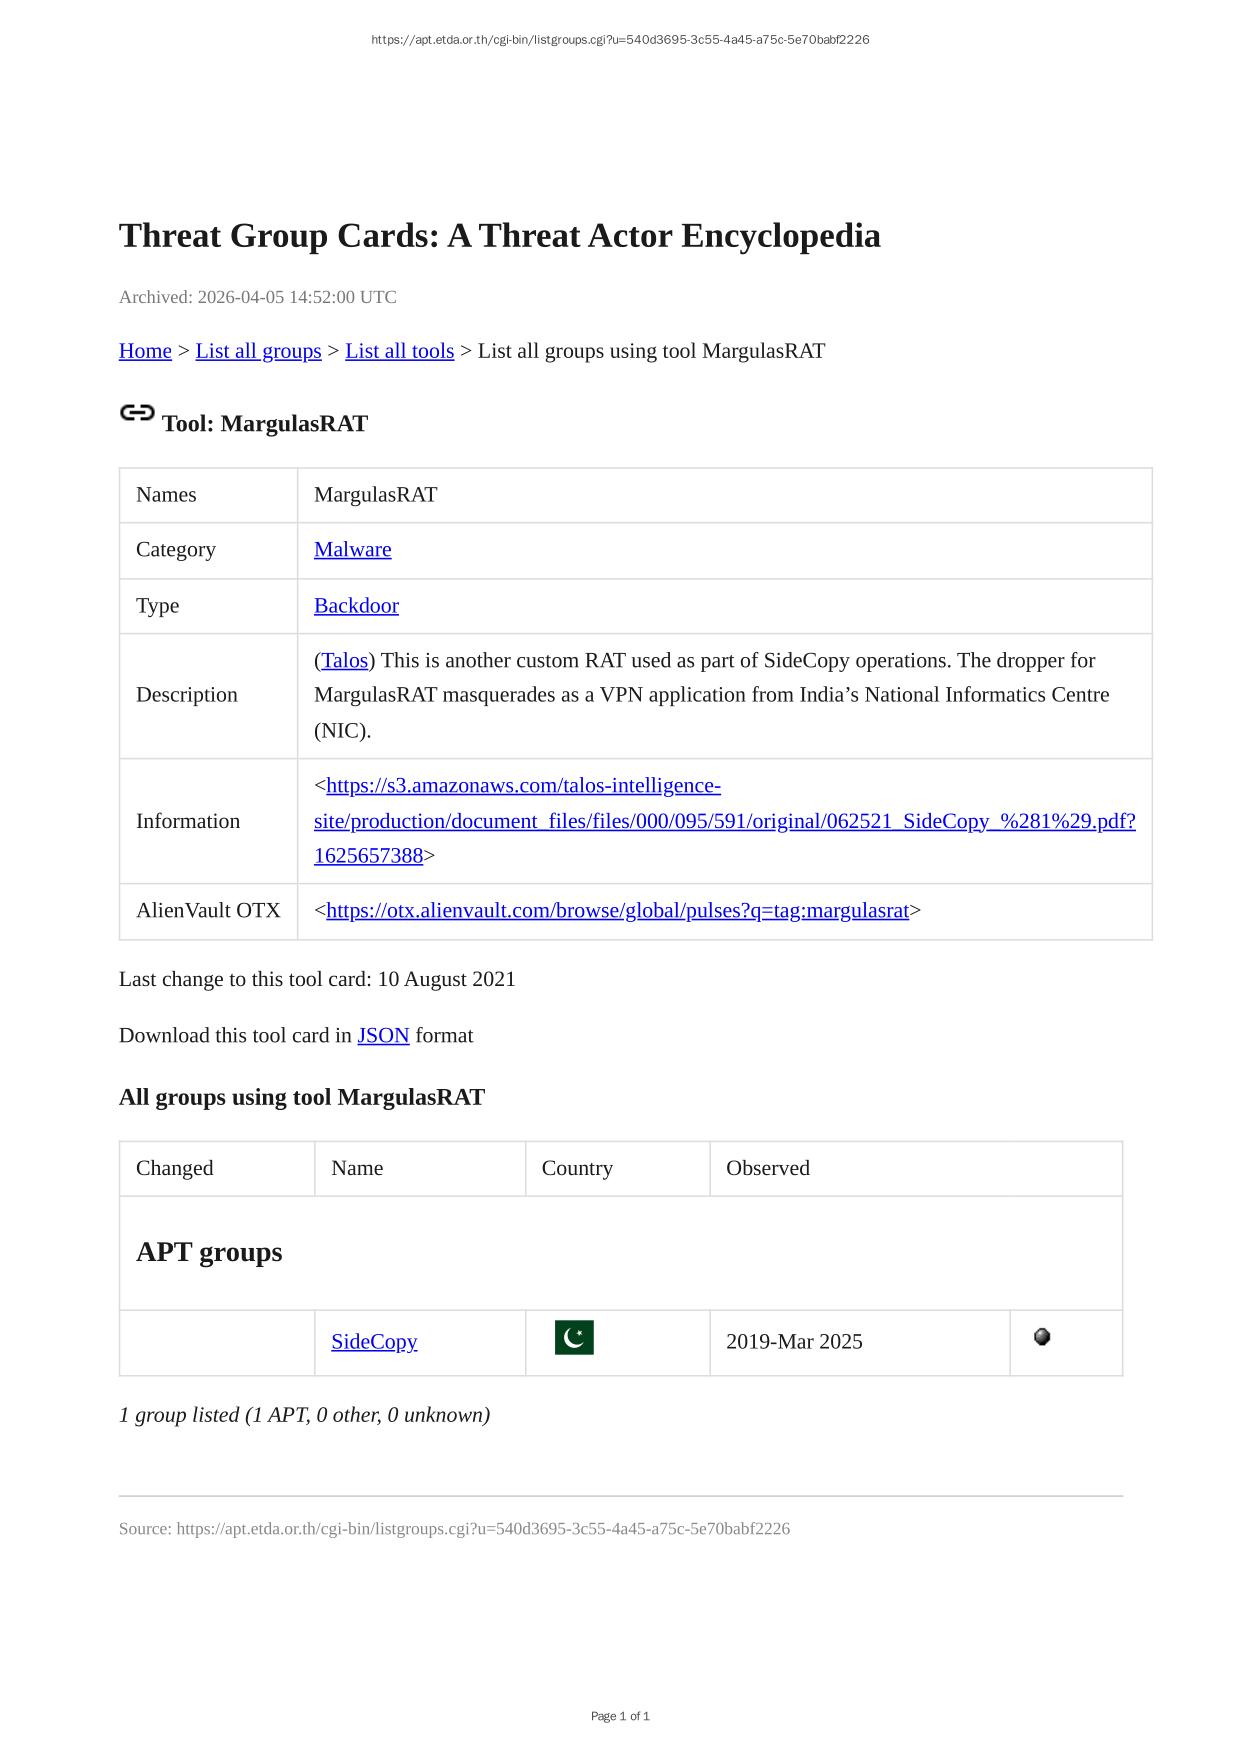The image size is (1242, 1756).
Task: Click the Pakistan flag icon
Action: pos(574,1338)
